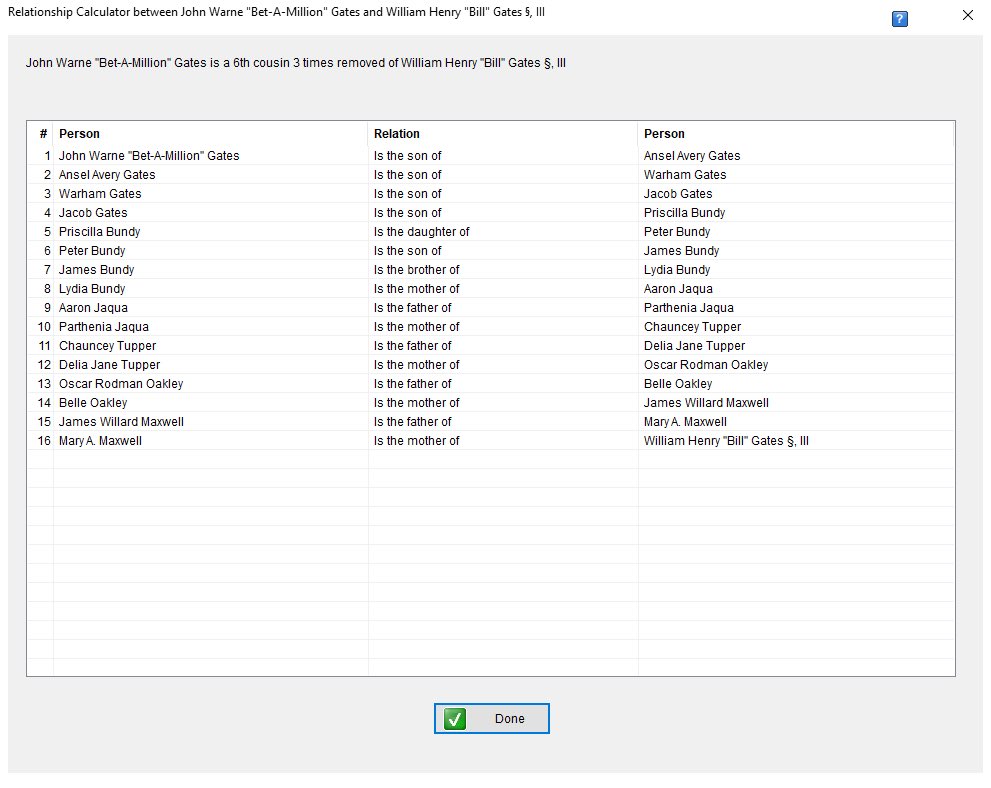
Task: Select Mary A. Maxwell in row 16 first column
Action: (100, 440)
